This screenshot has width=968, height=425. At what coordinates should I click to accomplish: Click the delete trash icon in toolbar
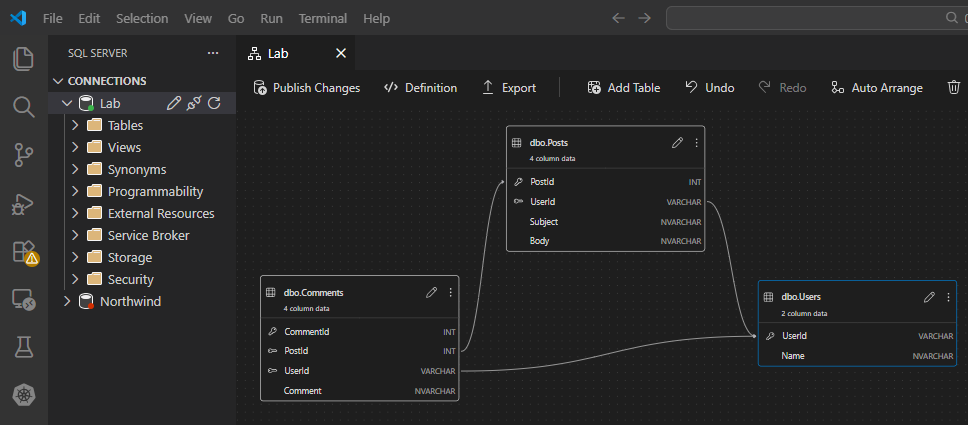tap(953, 88)
